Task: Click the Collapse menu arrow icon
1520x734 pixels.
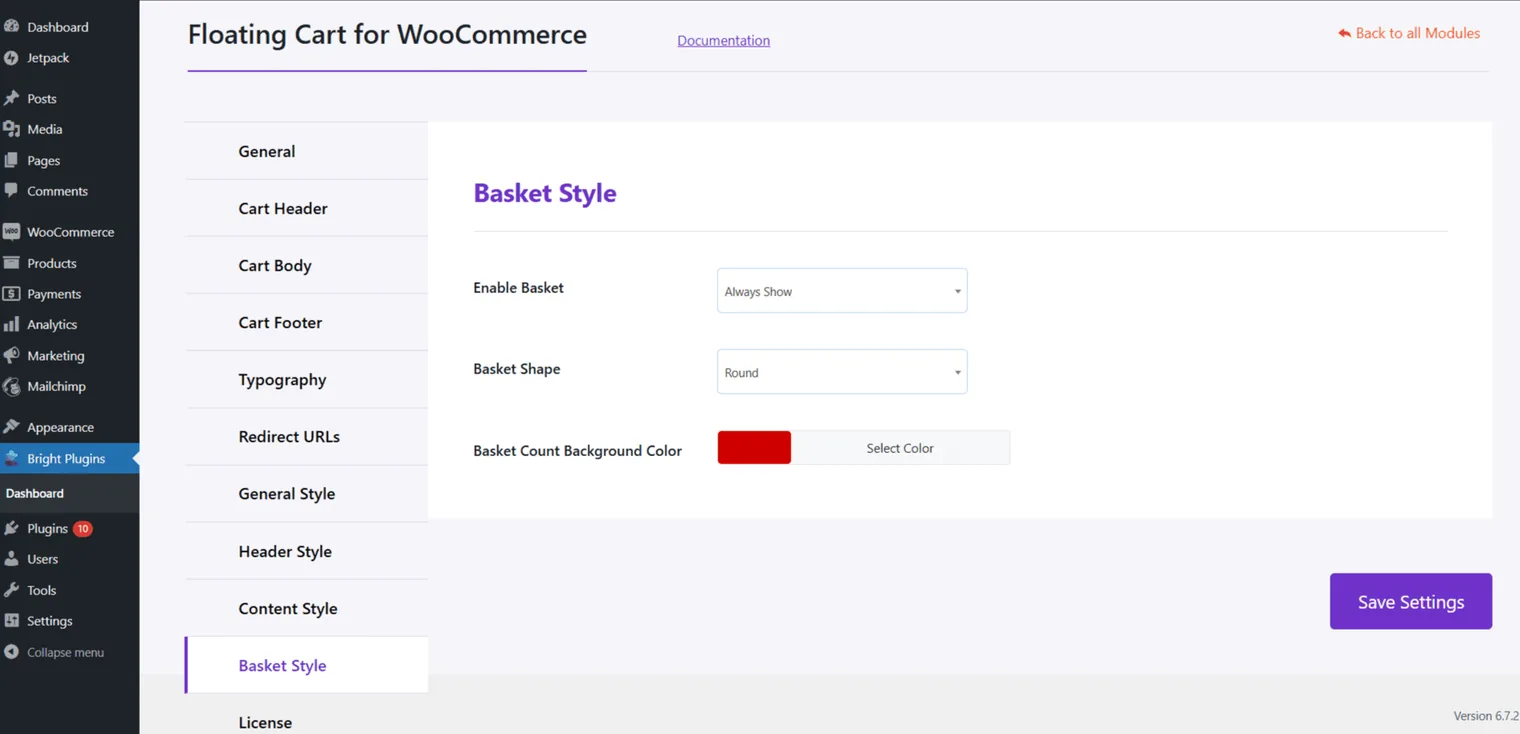Action: coord(12,652)
